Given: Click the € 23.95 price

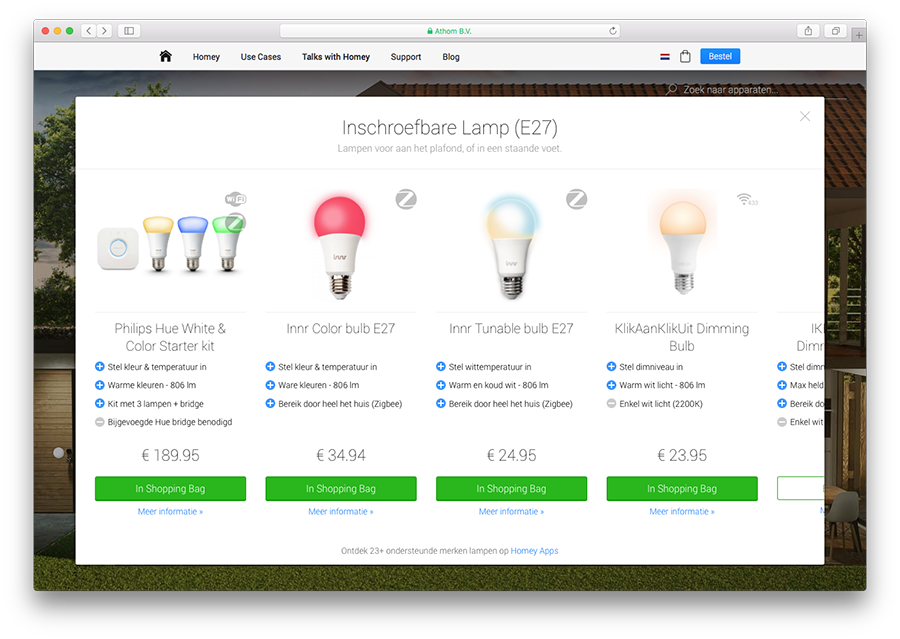Looking at the screenshot, I should (x=682, y=455).
